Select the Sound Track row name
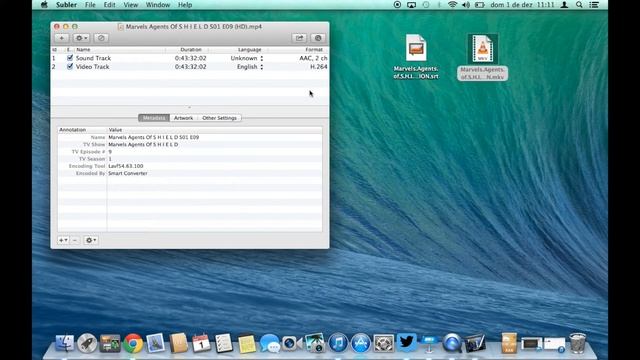 [x=93, y=58]
